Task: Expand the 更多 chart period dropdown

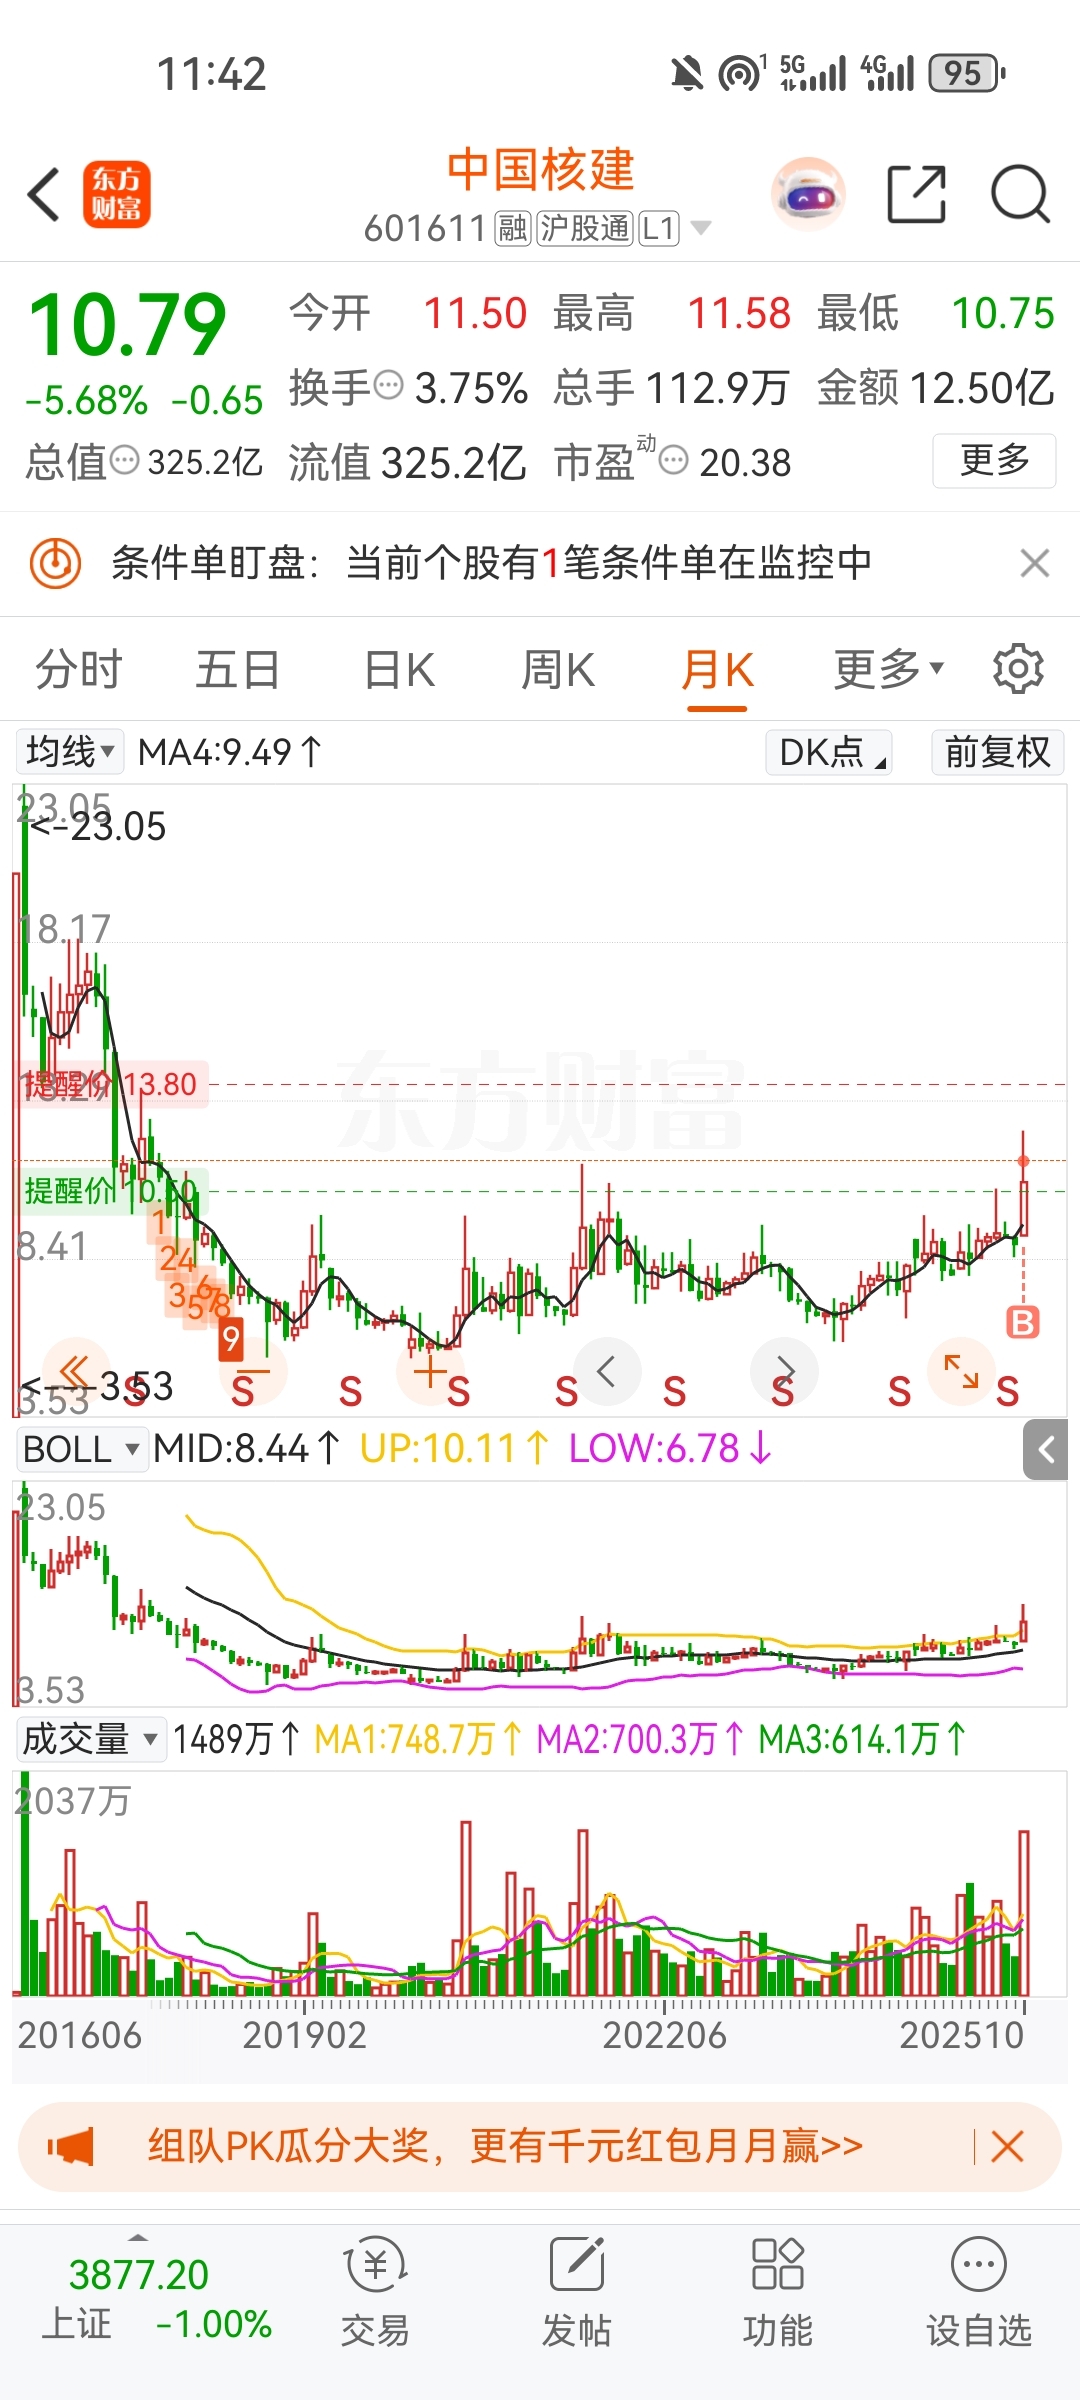Action: (x=888, y=669)
